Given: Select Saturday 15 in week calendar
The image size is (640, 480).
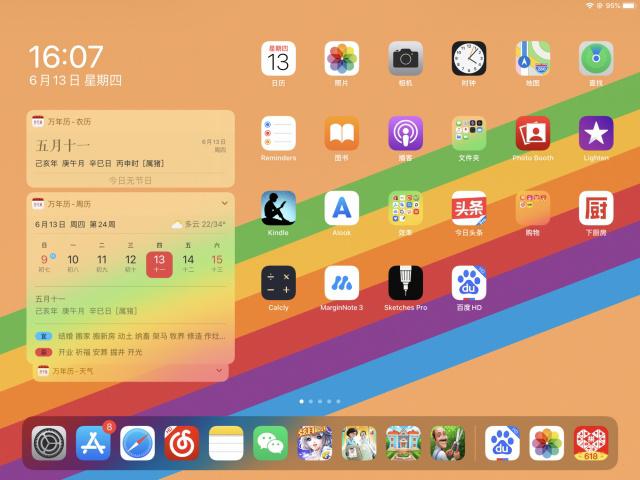Looking at the screenshot, I should [217, 263].
